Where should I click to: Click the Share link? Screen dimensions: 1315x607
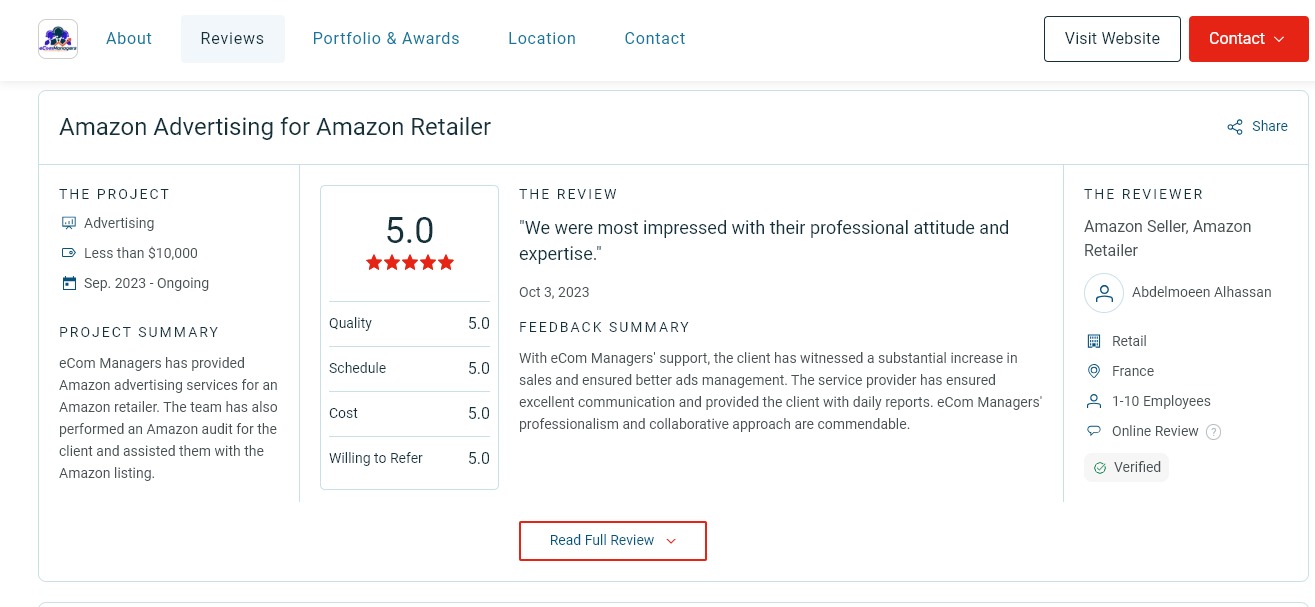(1270, 127)
